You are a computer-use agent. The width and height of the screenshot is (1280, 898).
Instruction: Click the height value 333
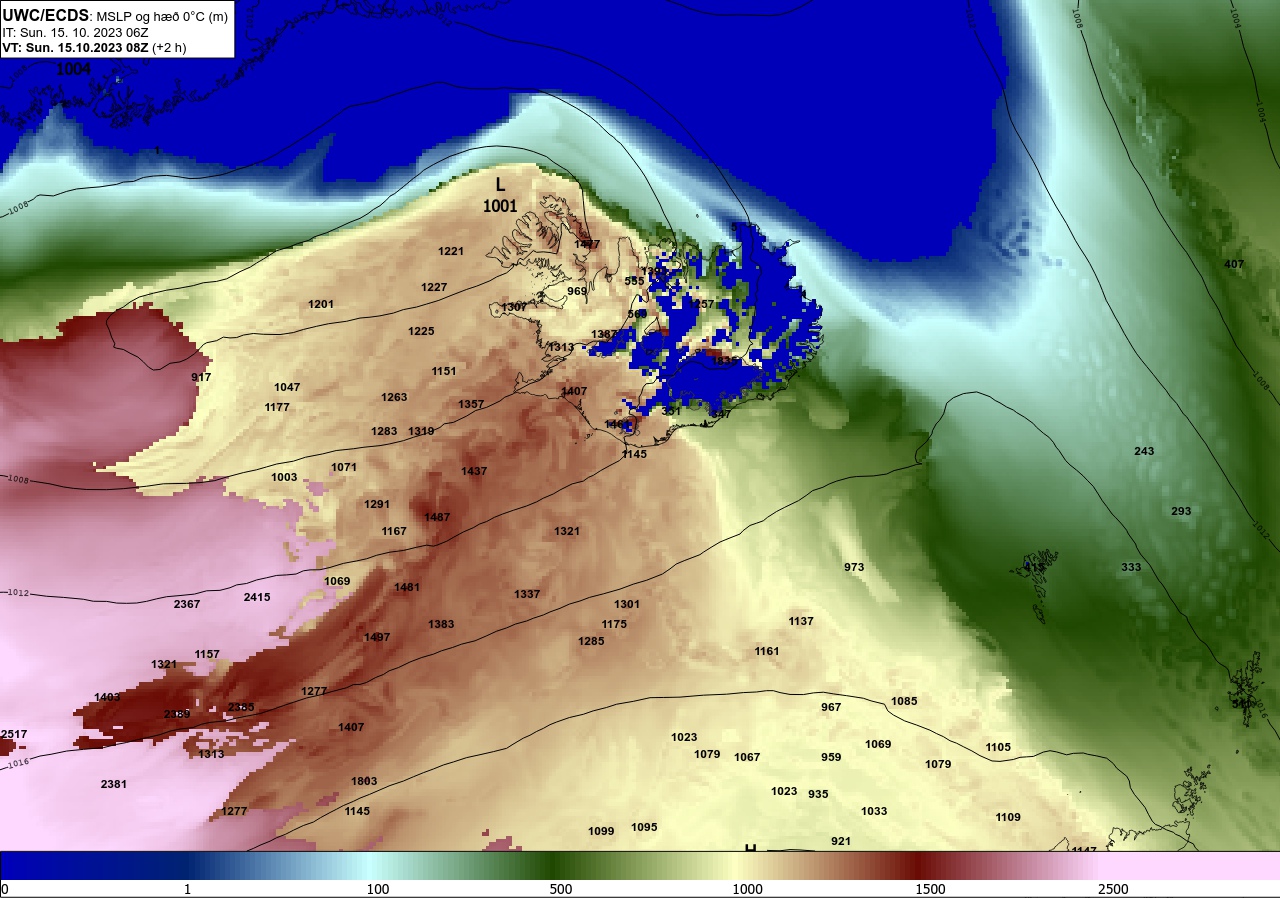point(1131,567)
